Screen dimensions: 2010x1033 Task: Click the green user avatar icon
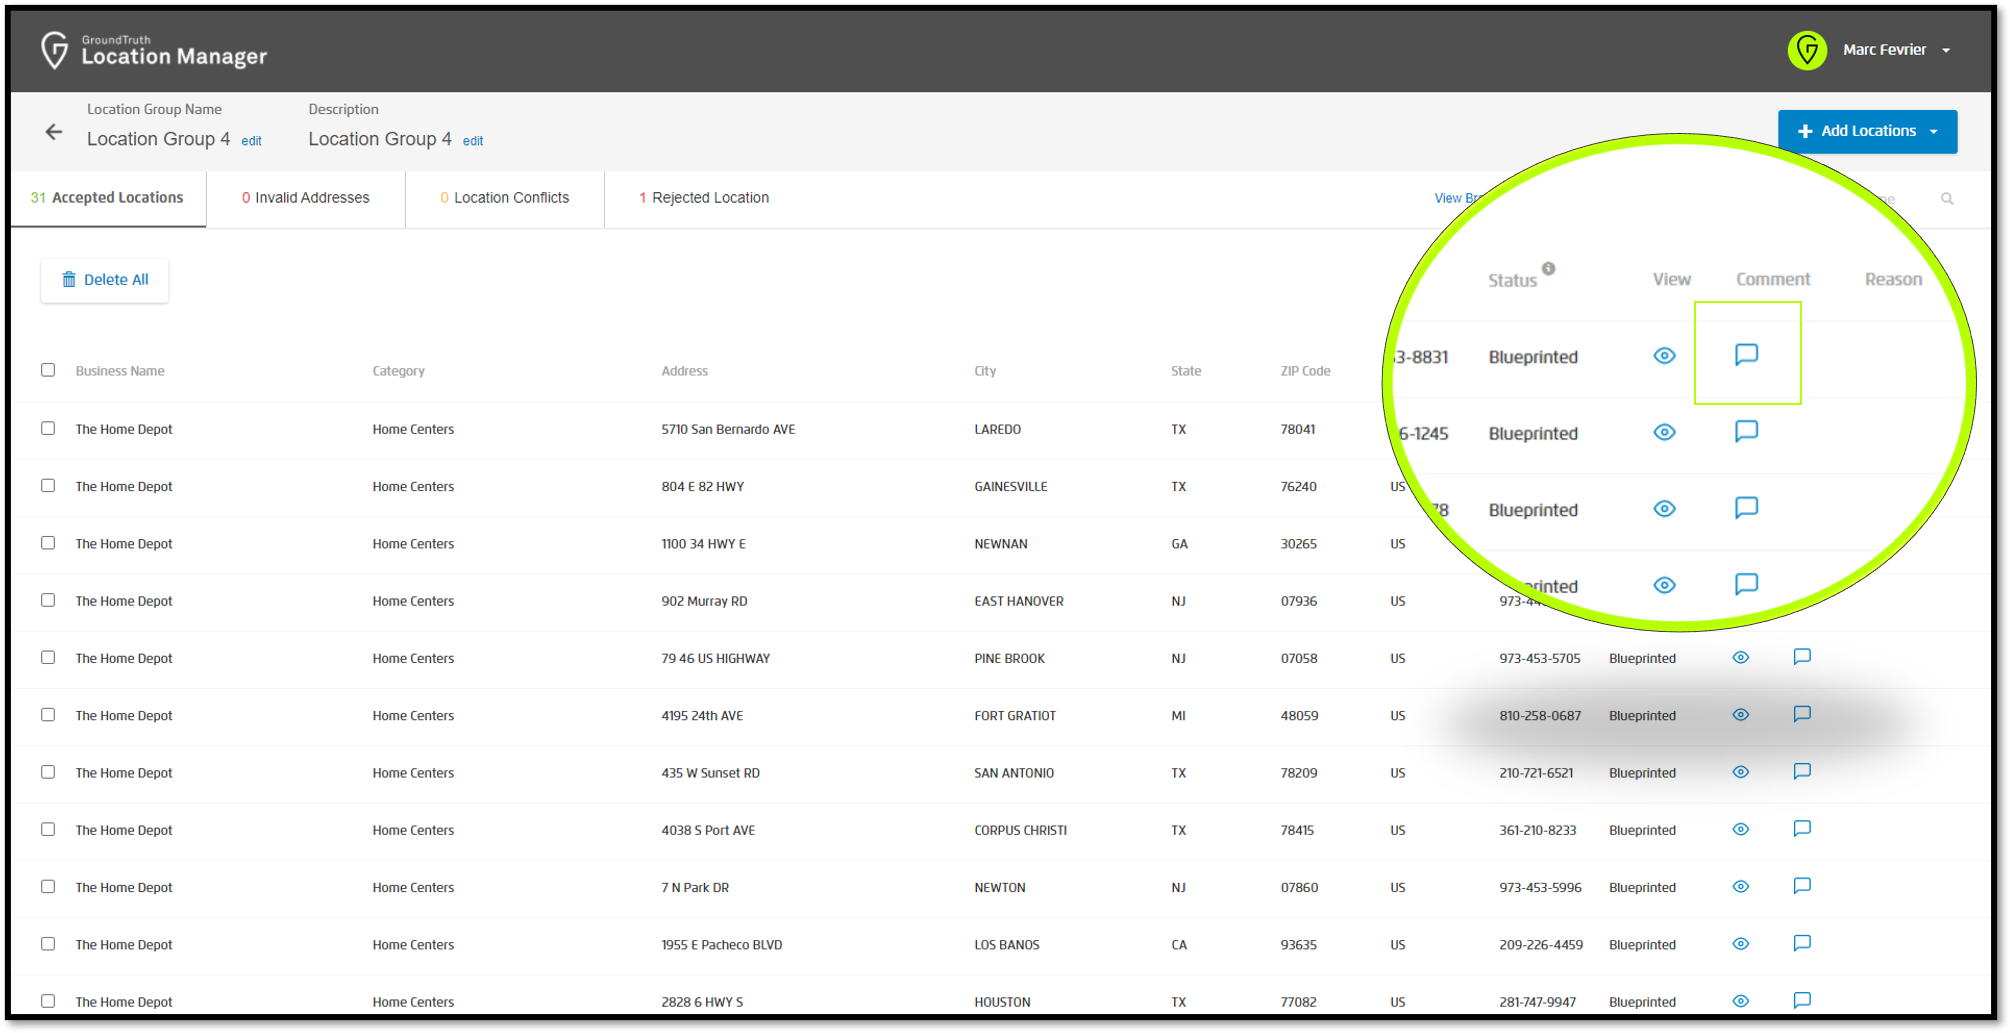point(1807,50)
